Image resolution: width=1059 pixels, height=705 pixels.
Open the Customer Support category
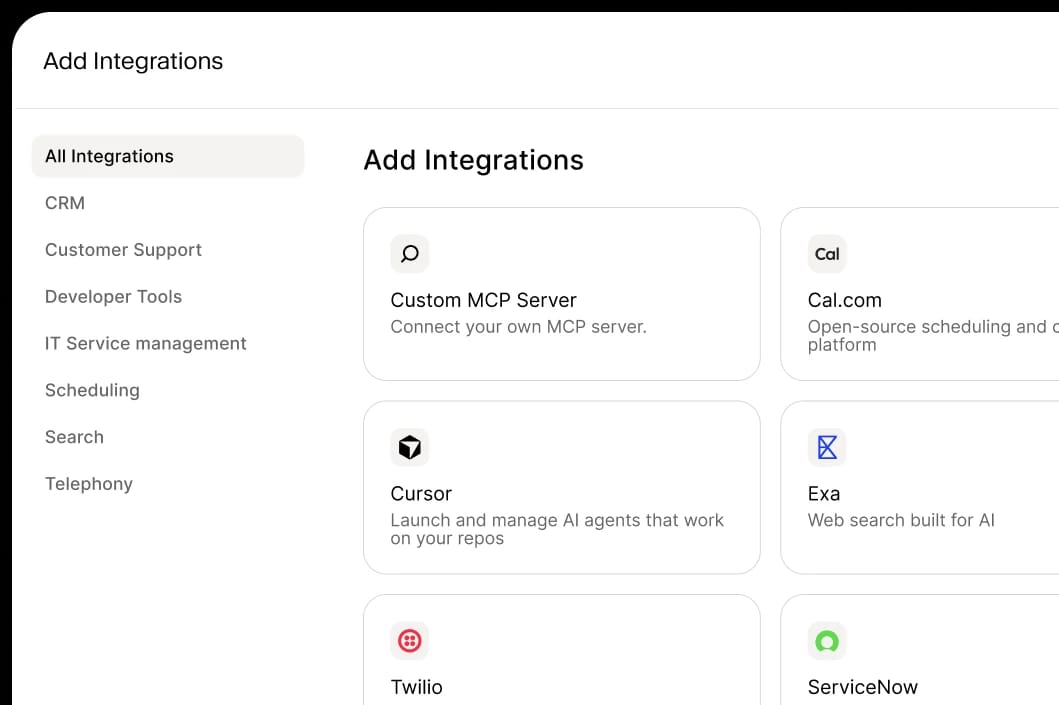(x=123, y=250)
